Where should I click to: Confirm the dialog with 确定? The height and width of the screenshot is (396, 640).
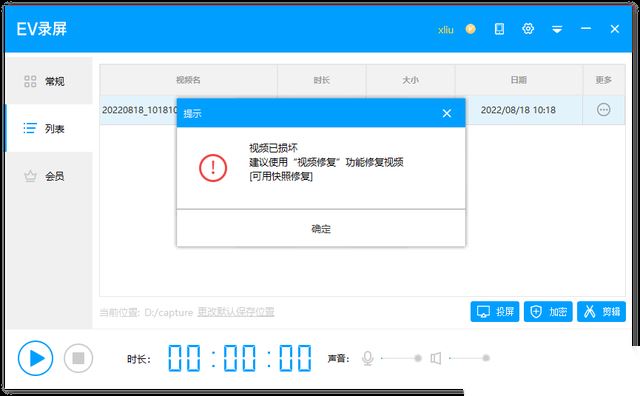(x=321, y=229)
